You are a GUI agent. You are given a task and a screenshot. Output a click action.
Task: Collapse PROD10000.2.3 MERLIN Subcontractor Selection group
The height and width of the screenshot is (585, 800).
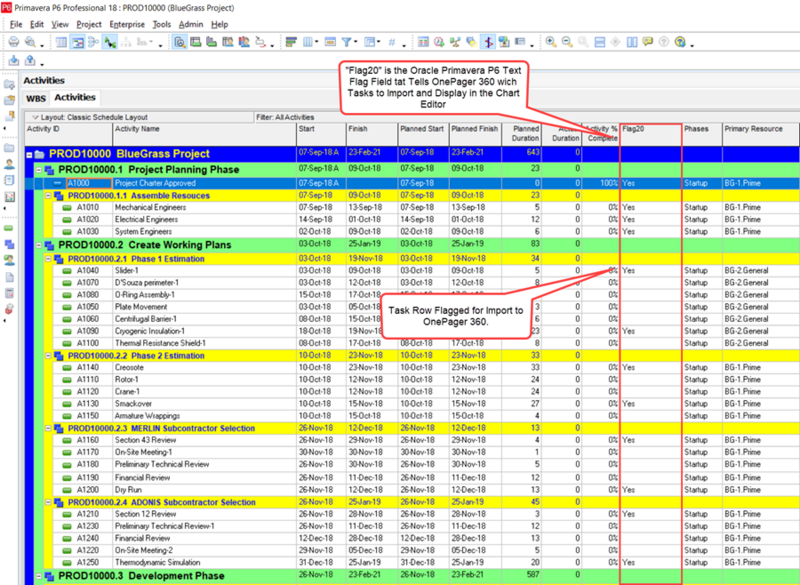coord(48,428)
